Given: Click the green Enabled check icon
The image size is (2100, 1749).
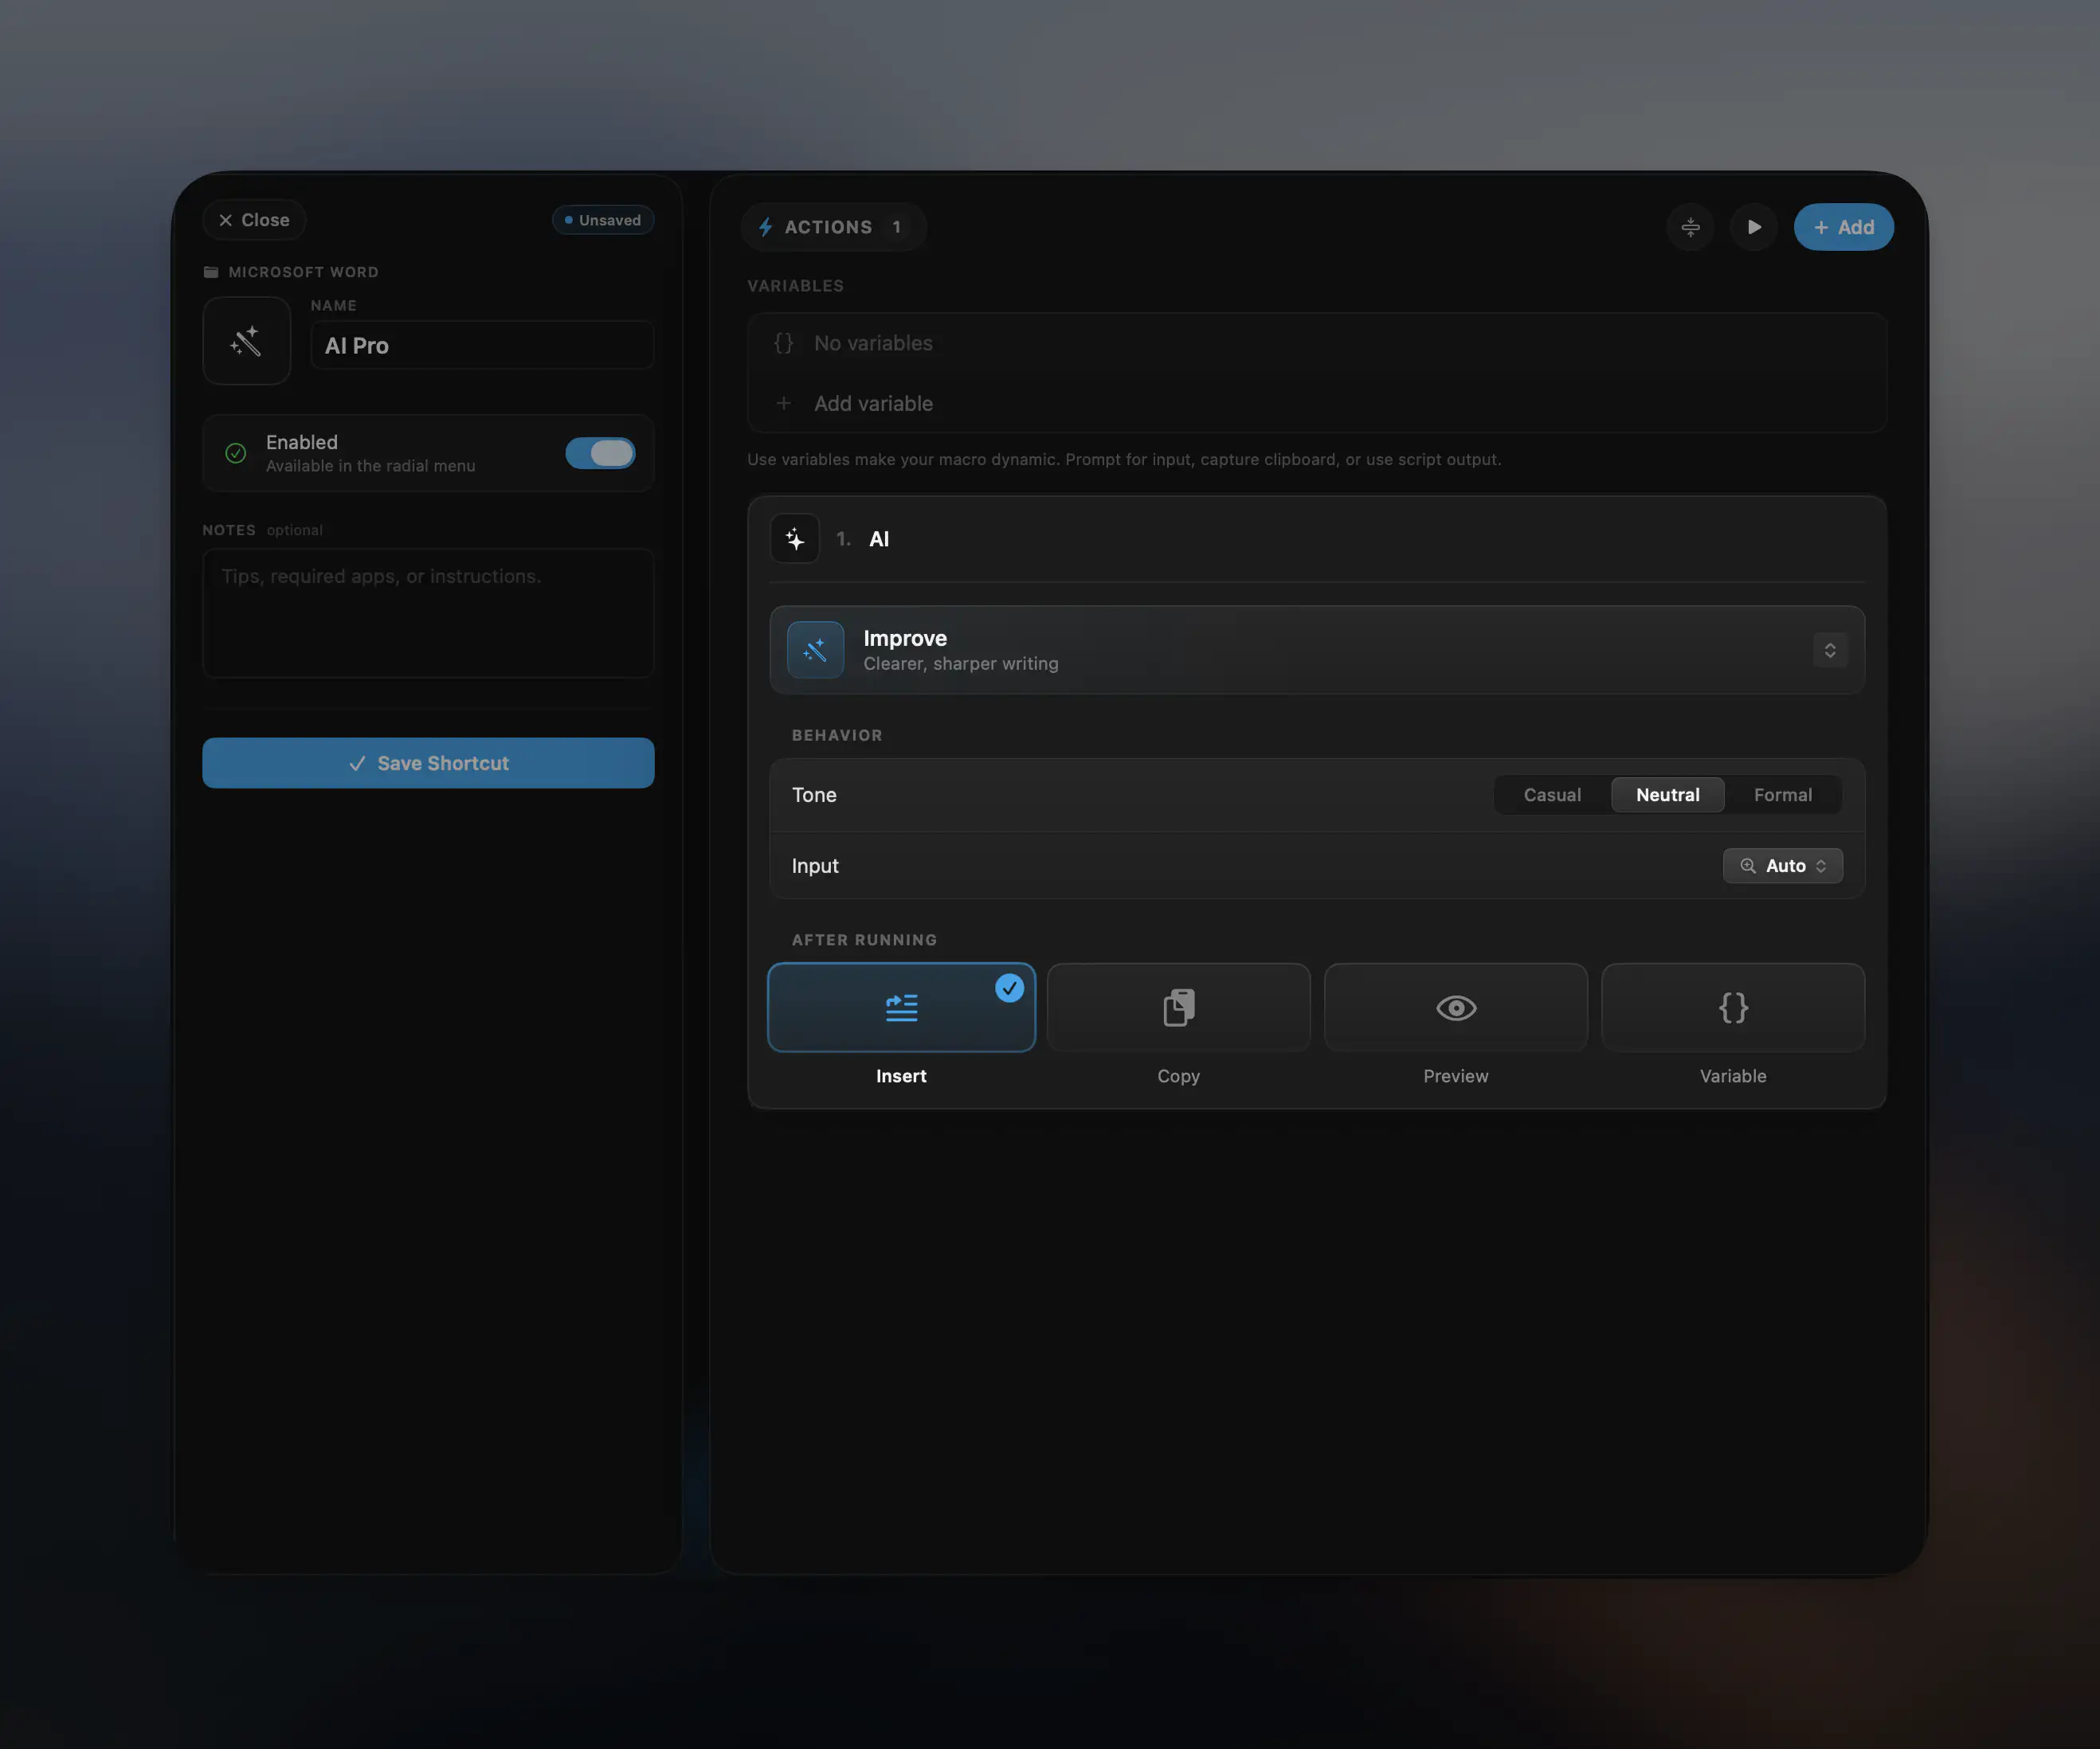Looking at the screenshot, I should point(236,453).
